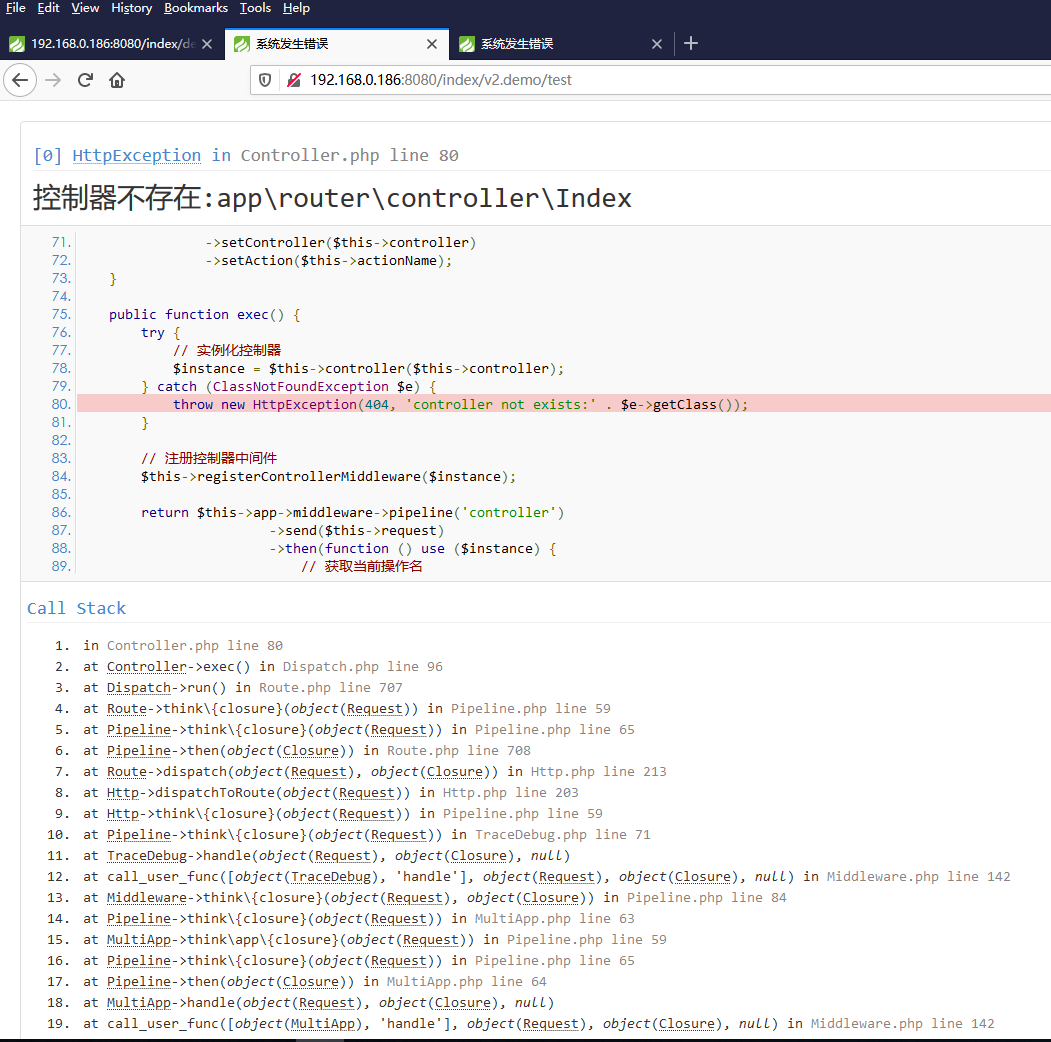Click the Forward arrow navigation button

54,80
